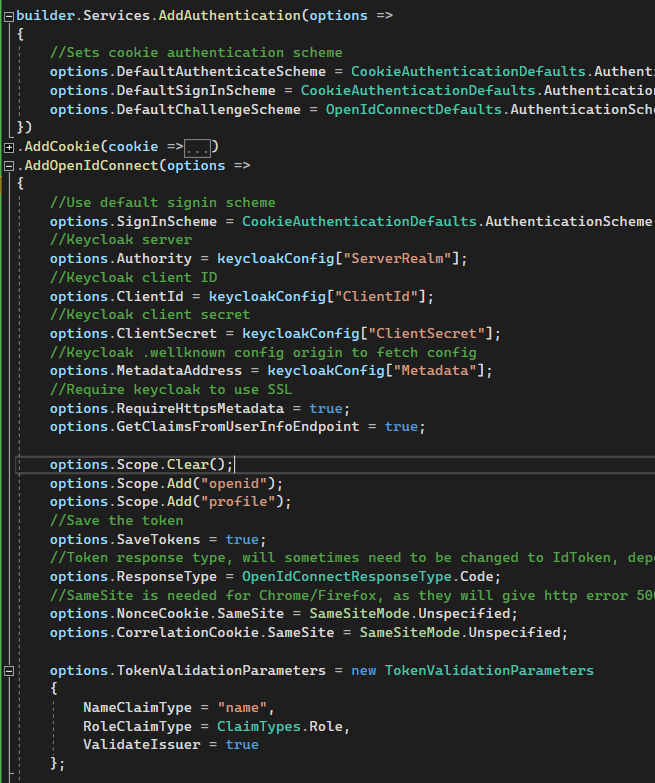Click the true value of SaveTokens
Image resolution: width=655 pixels, height=783 pixels.
click(242, 539)
